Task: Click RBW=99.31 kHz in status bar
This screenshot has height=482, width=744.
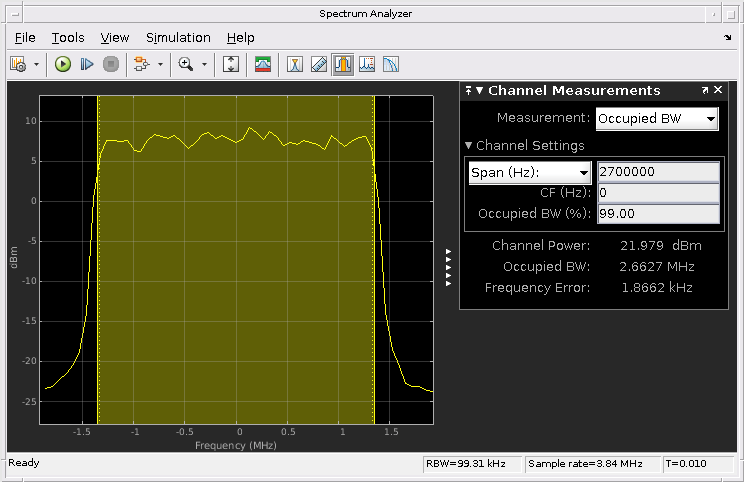Action: (465, 464)
